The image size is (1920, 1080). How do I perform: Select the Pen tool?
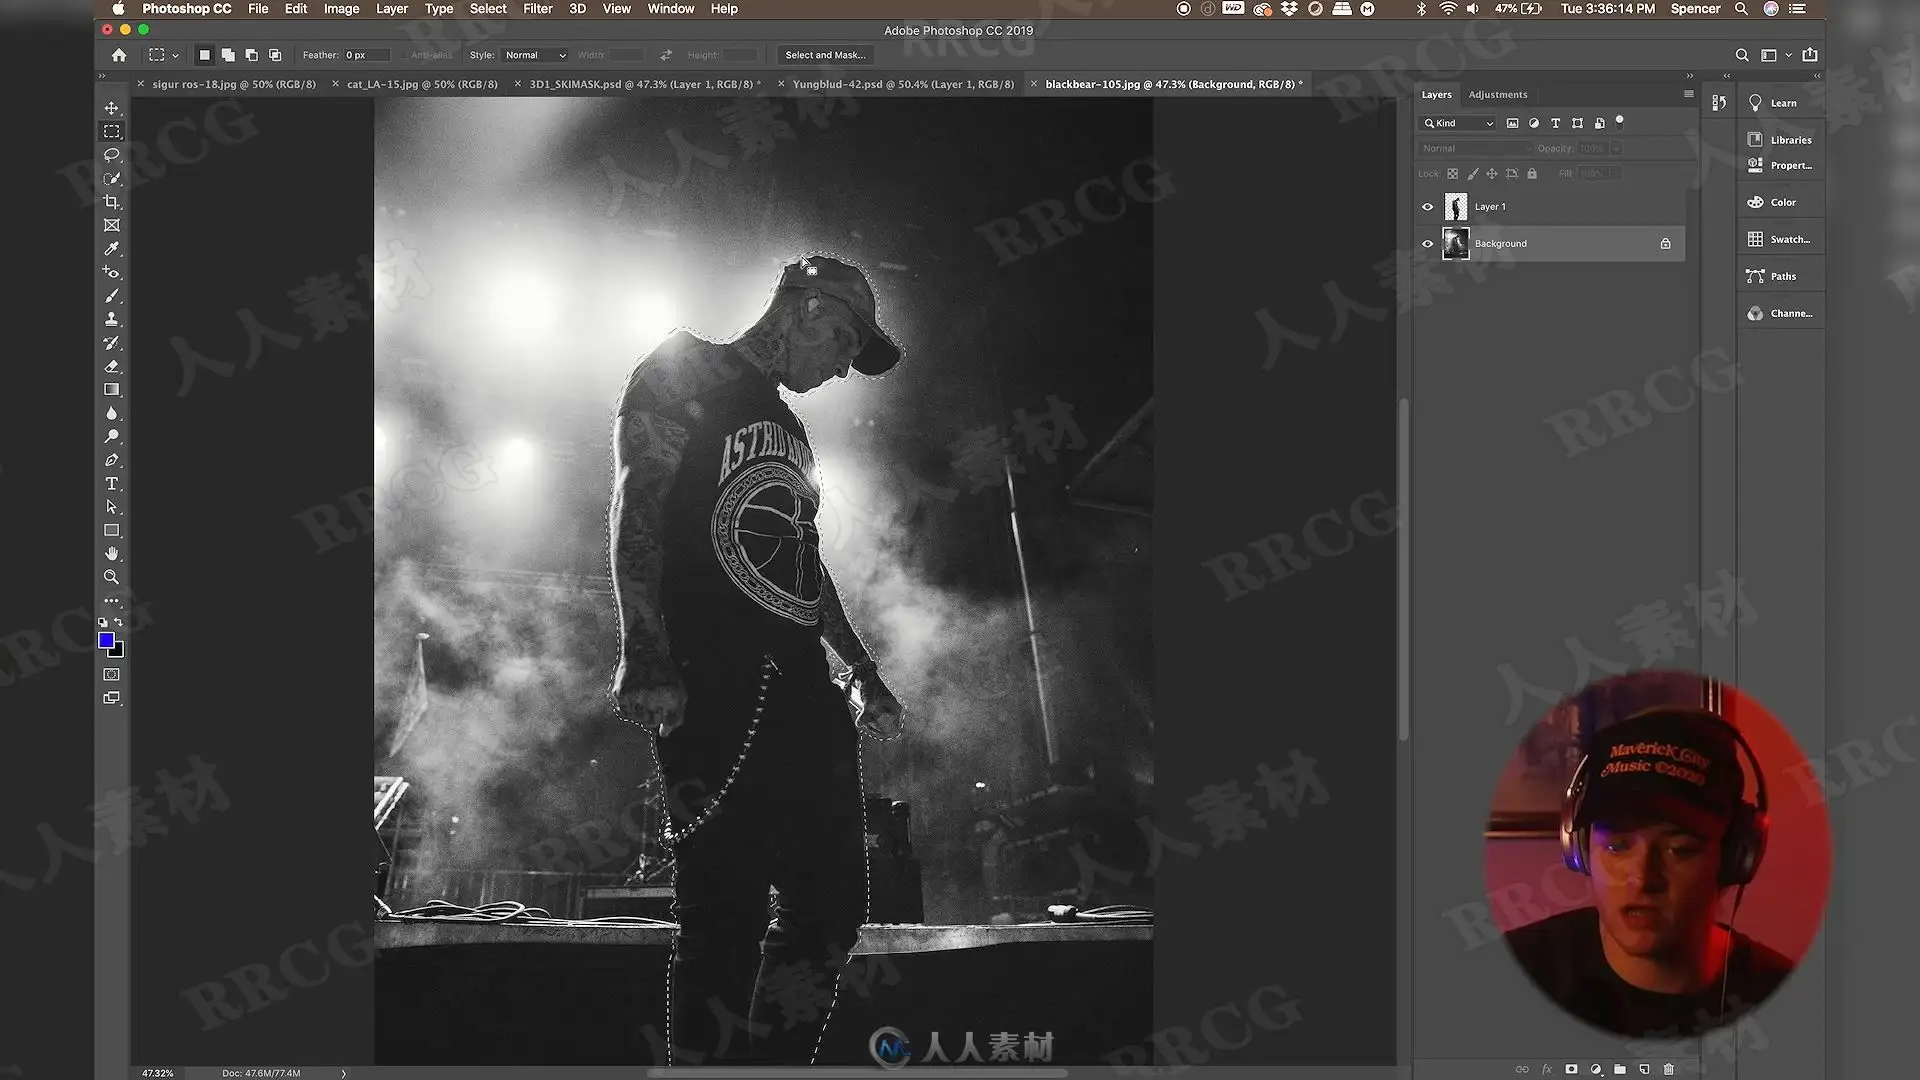point(111,460)
